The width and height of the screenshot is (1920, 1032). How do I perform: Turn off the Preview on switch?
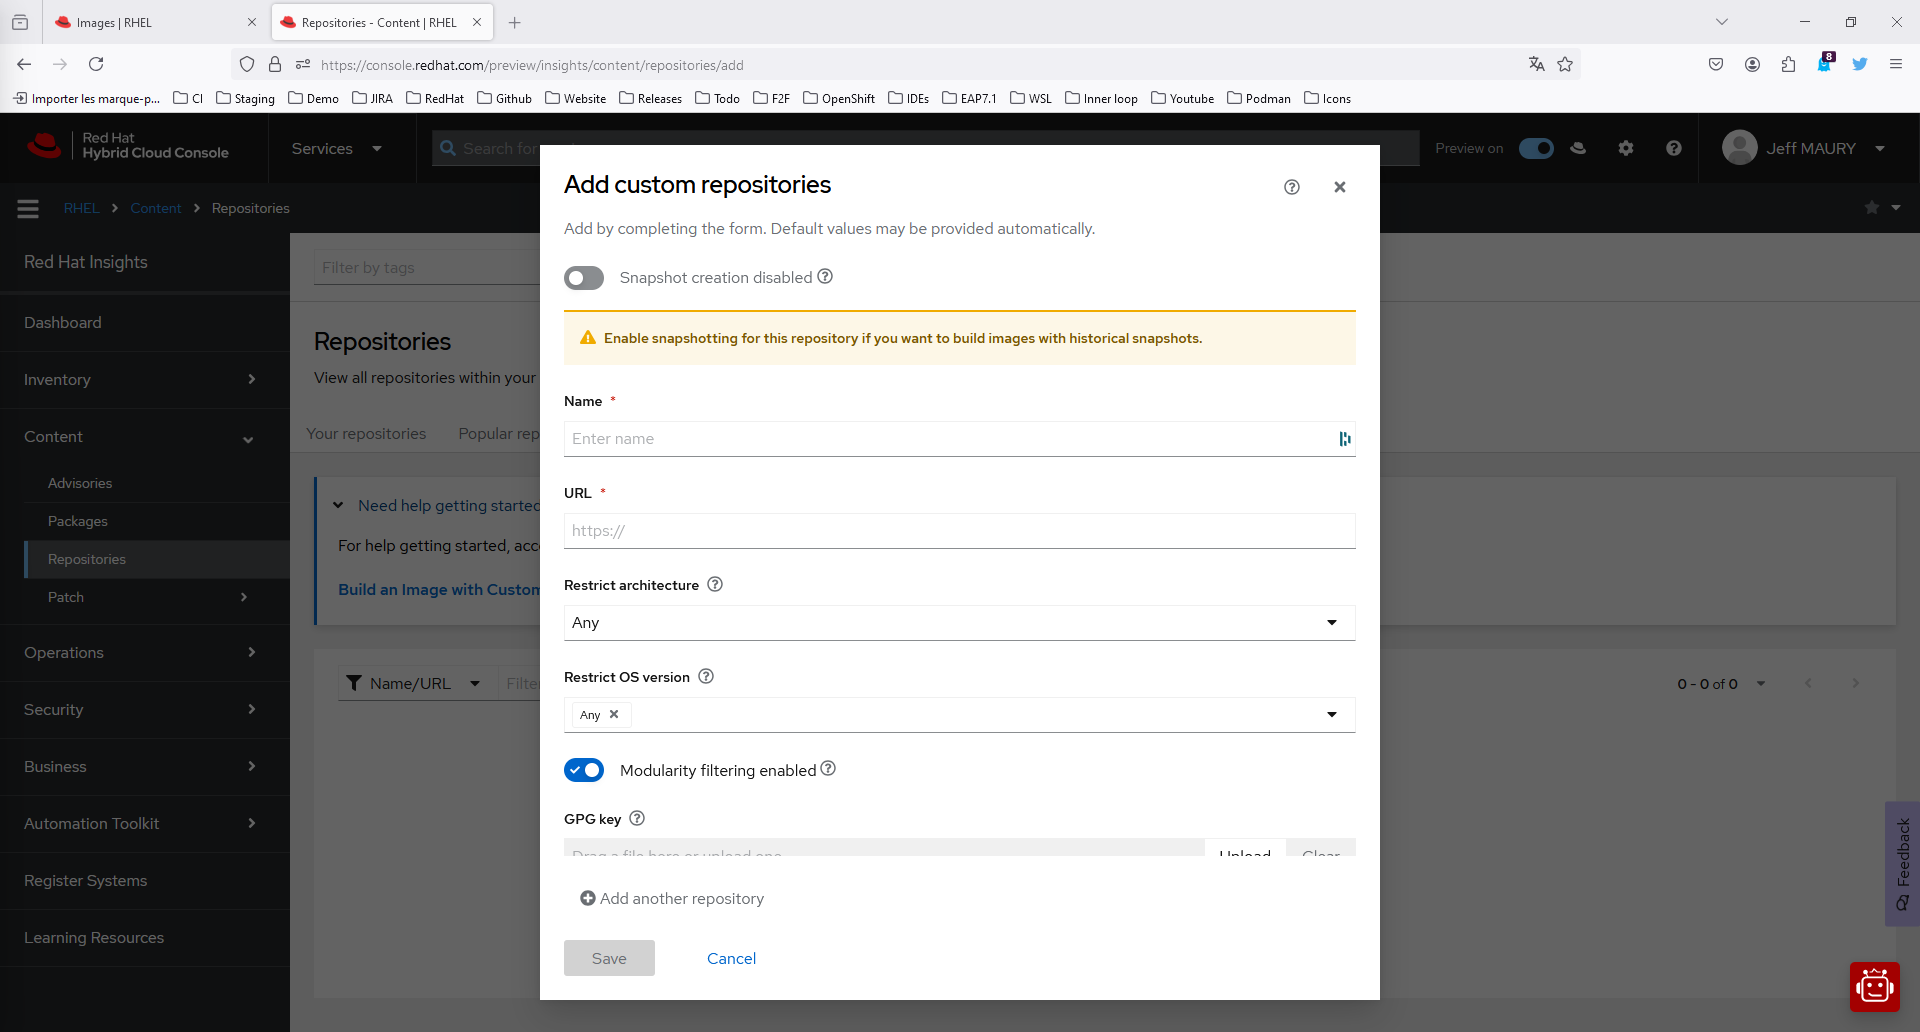1536,147
